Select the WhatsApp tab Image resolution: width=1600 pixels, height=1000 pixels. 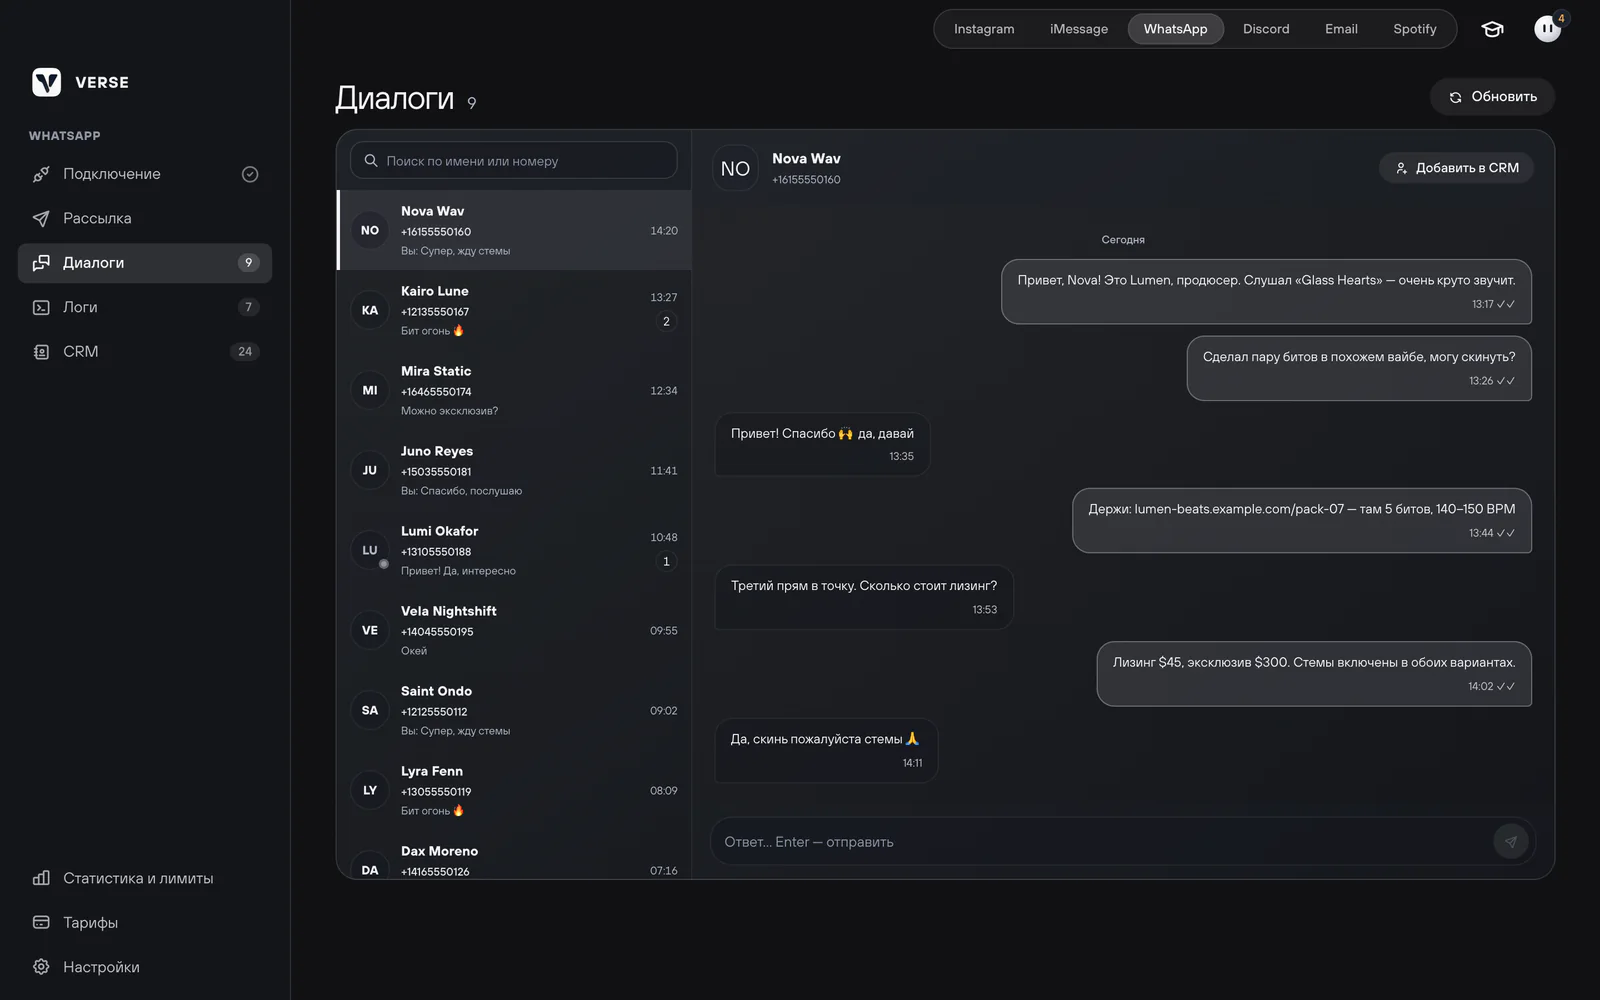pyautogui.click(x=1176, y=29)
